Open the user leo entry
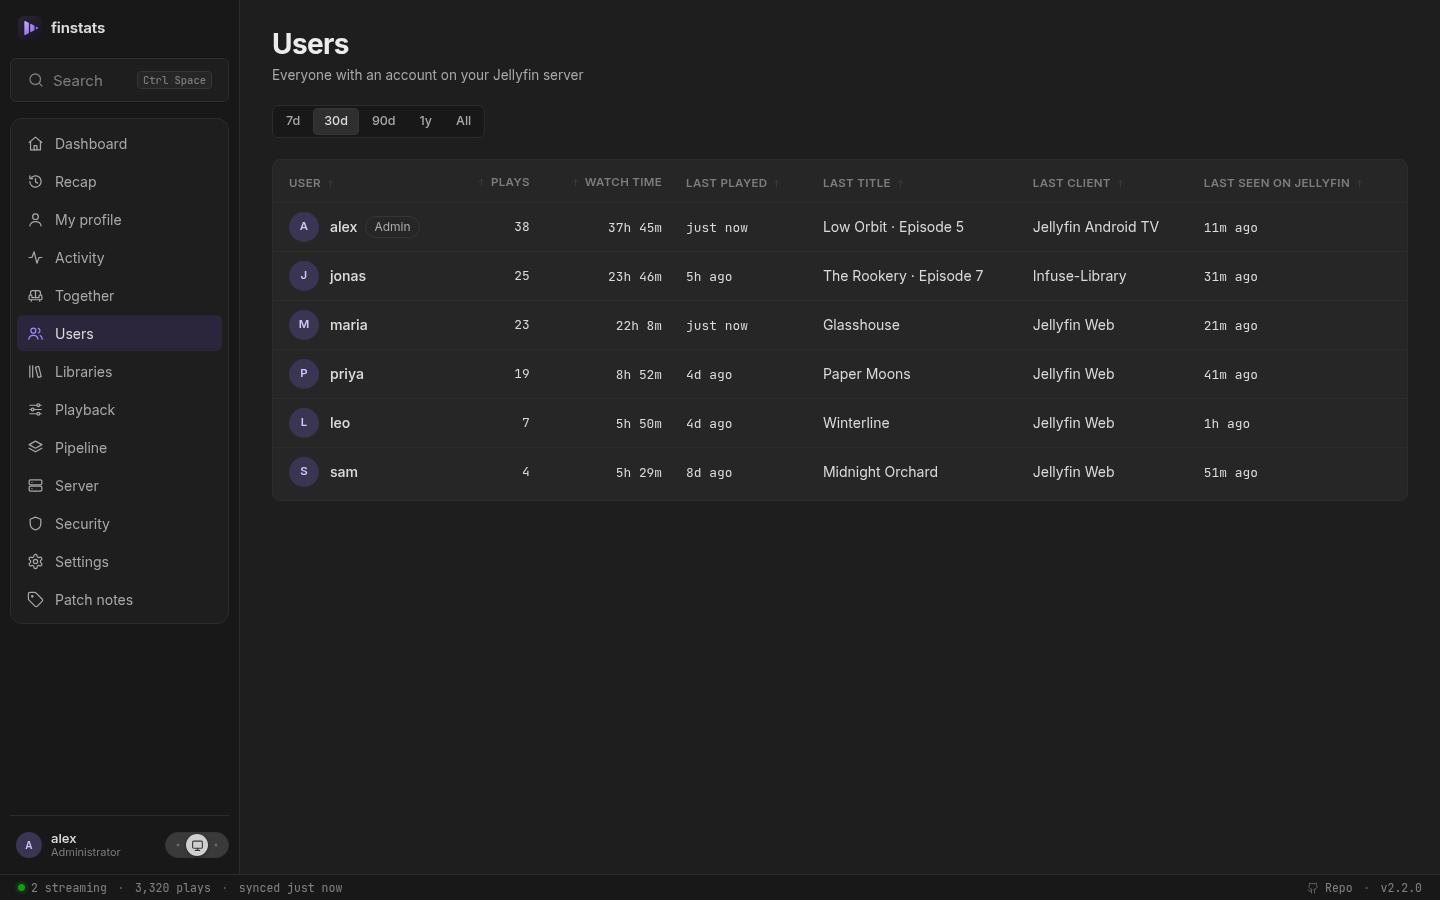Image resolution: width=1440 pixels, height=900 pixels. [x=340, y=423]
